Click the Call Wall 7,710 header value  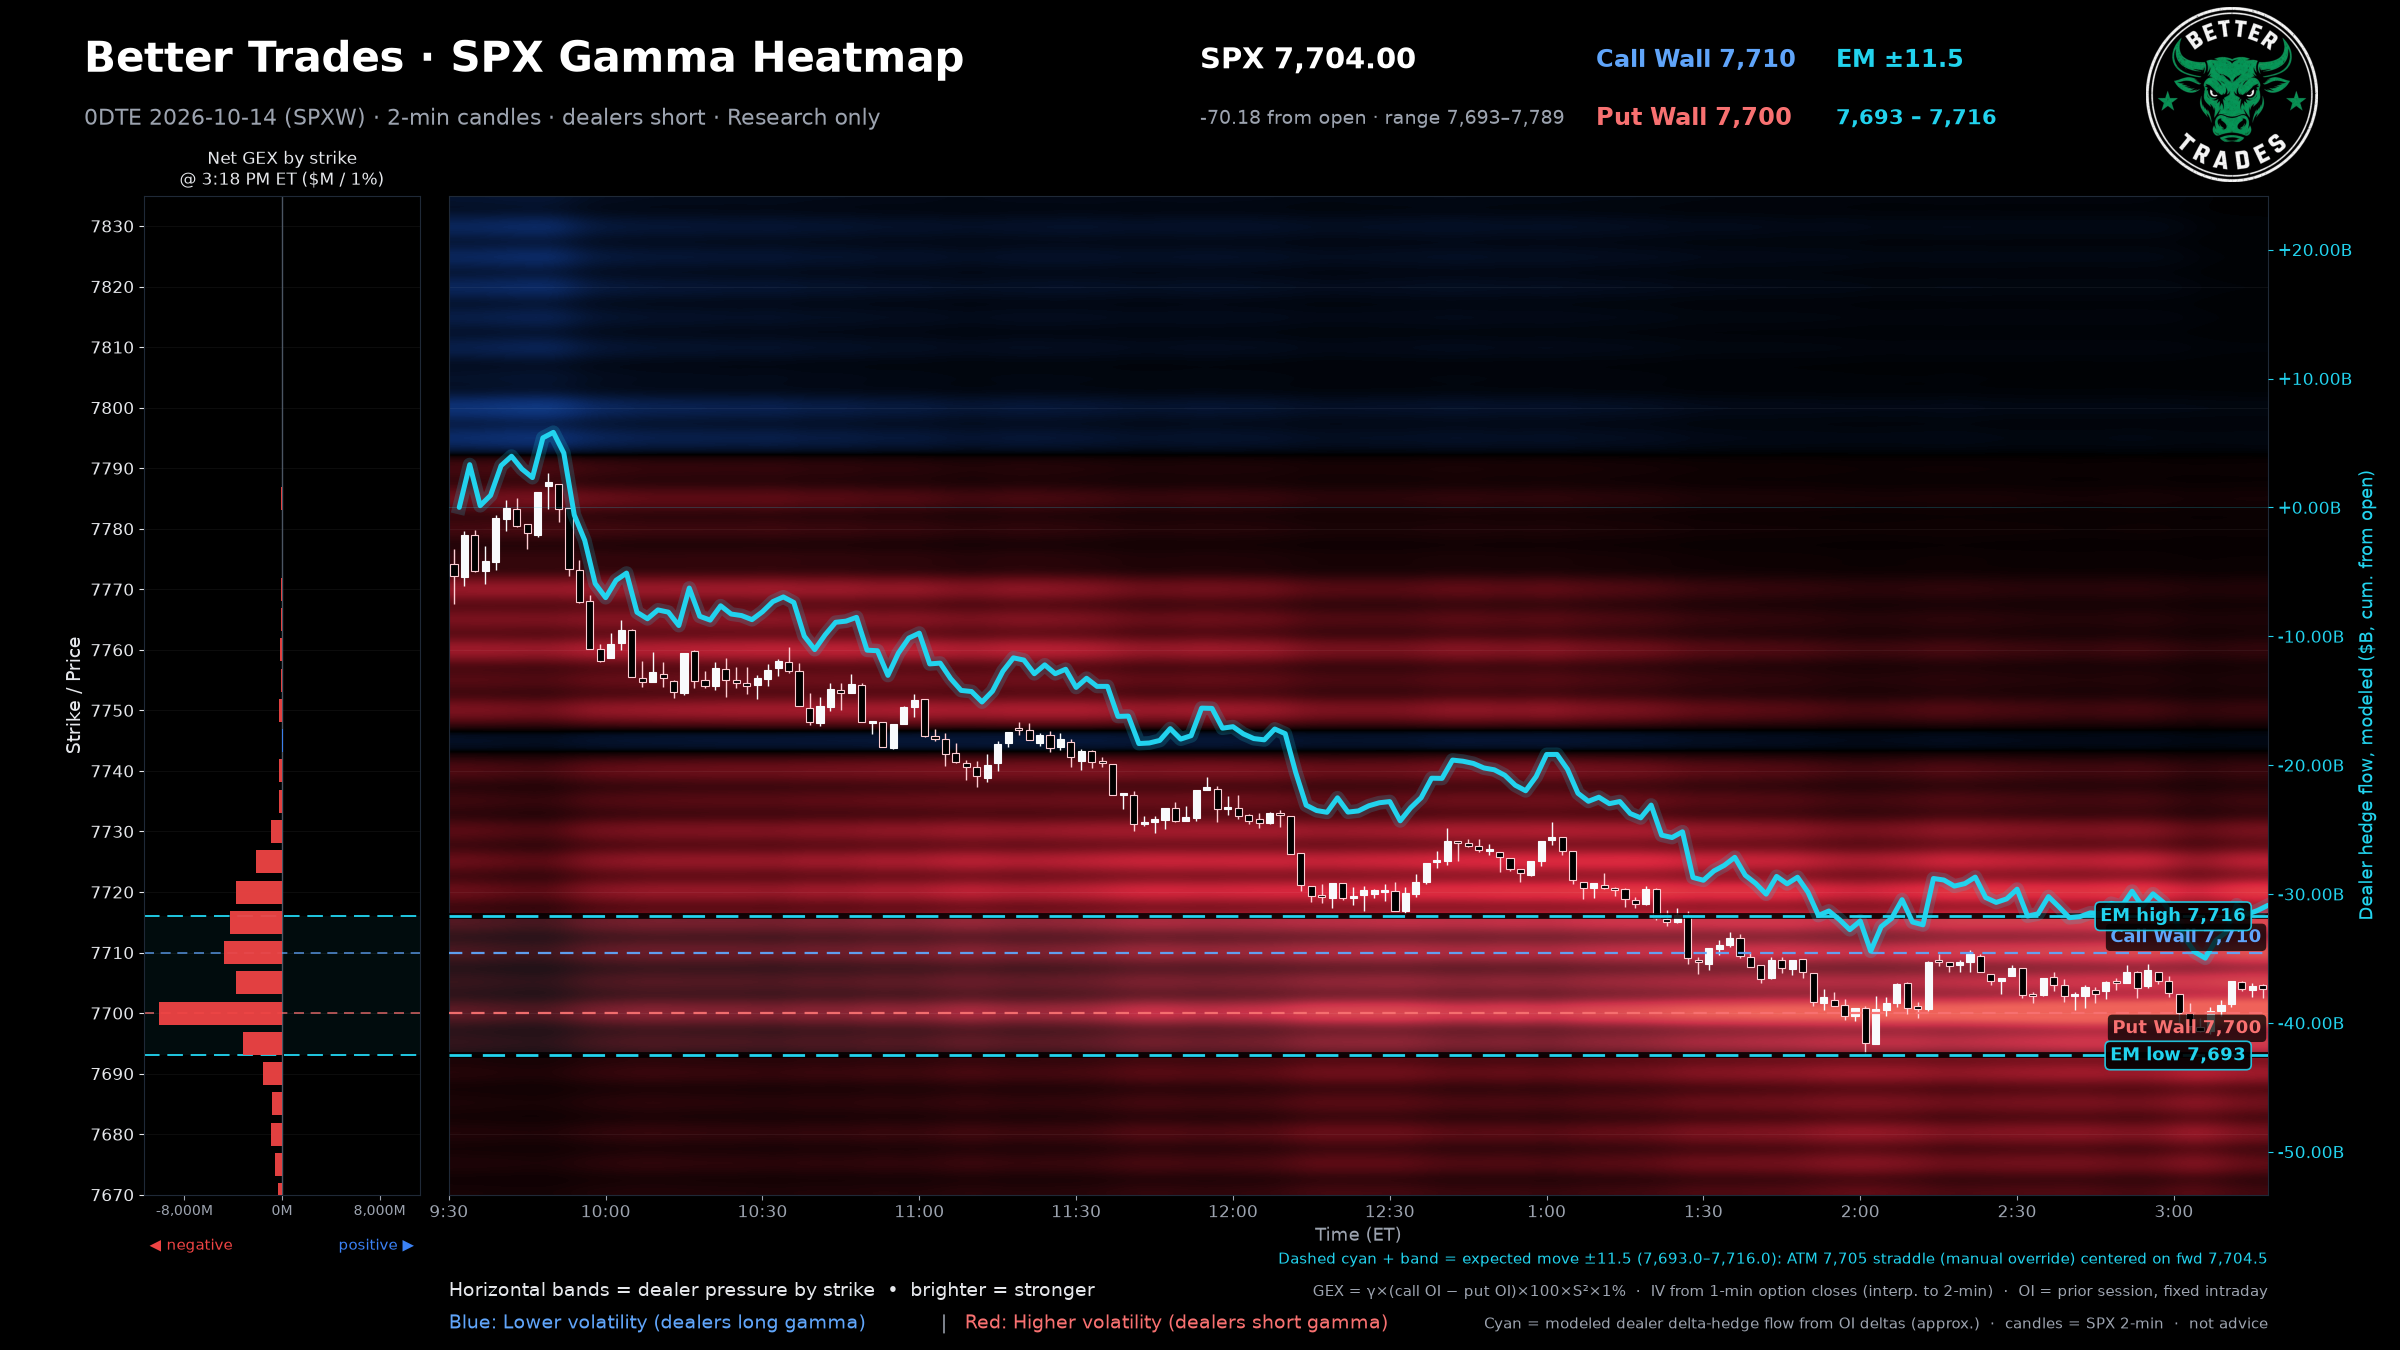pyautogui.click(x=1695, y=59)
